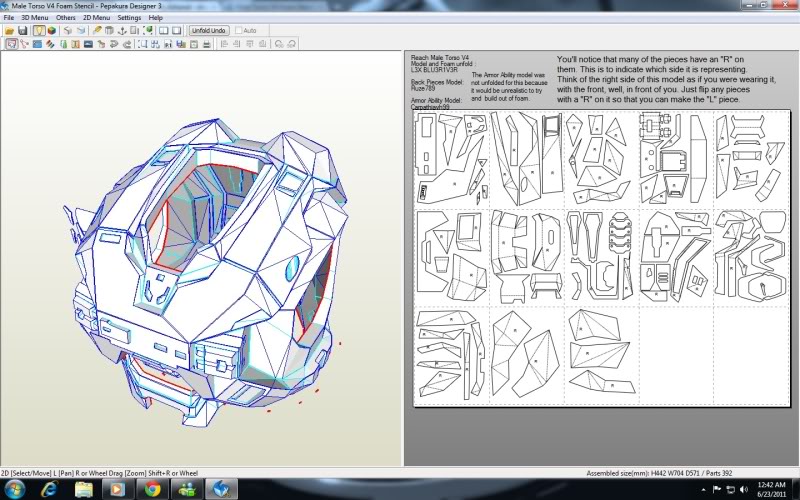
Task: Launch Internet Explorer from the taskbar
Action: [x=49, y=489]
